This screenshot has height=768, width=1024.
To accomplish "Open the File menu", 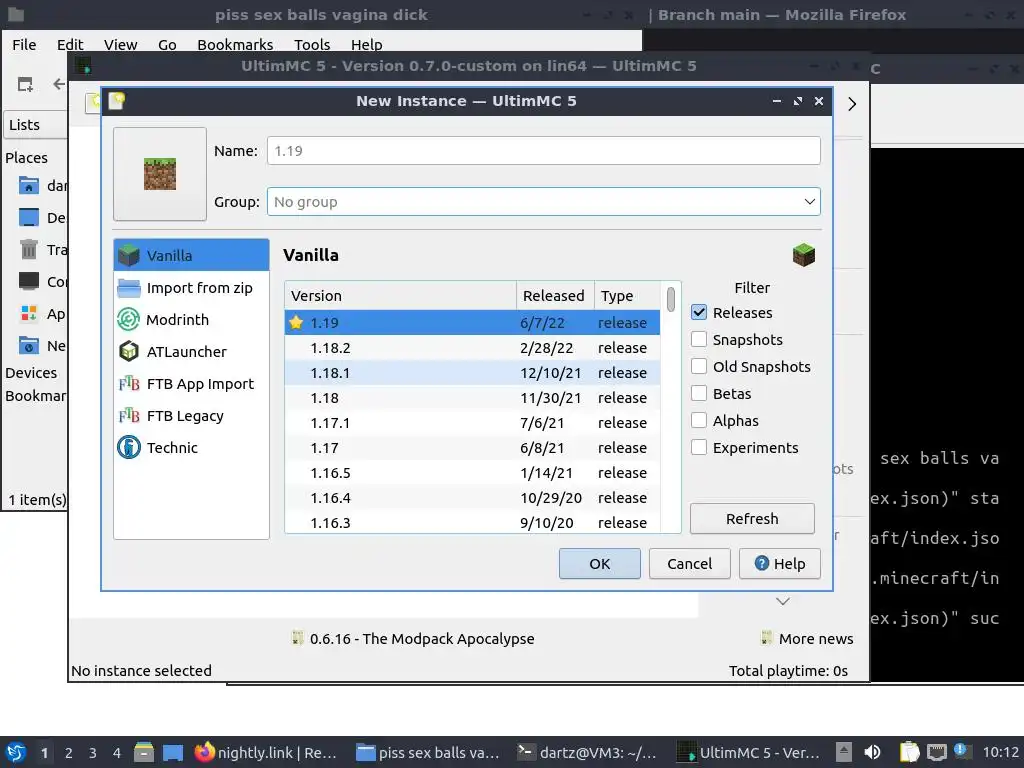I will [24, 44].
